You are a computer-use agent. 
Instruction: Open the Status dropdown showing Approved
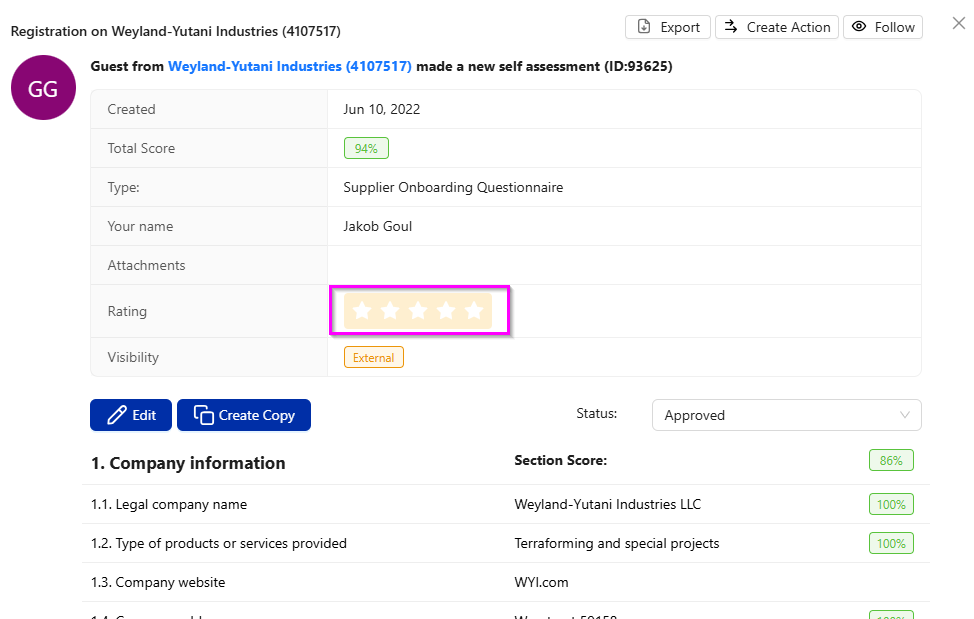click(x=786, y=415)
